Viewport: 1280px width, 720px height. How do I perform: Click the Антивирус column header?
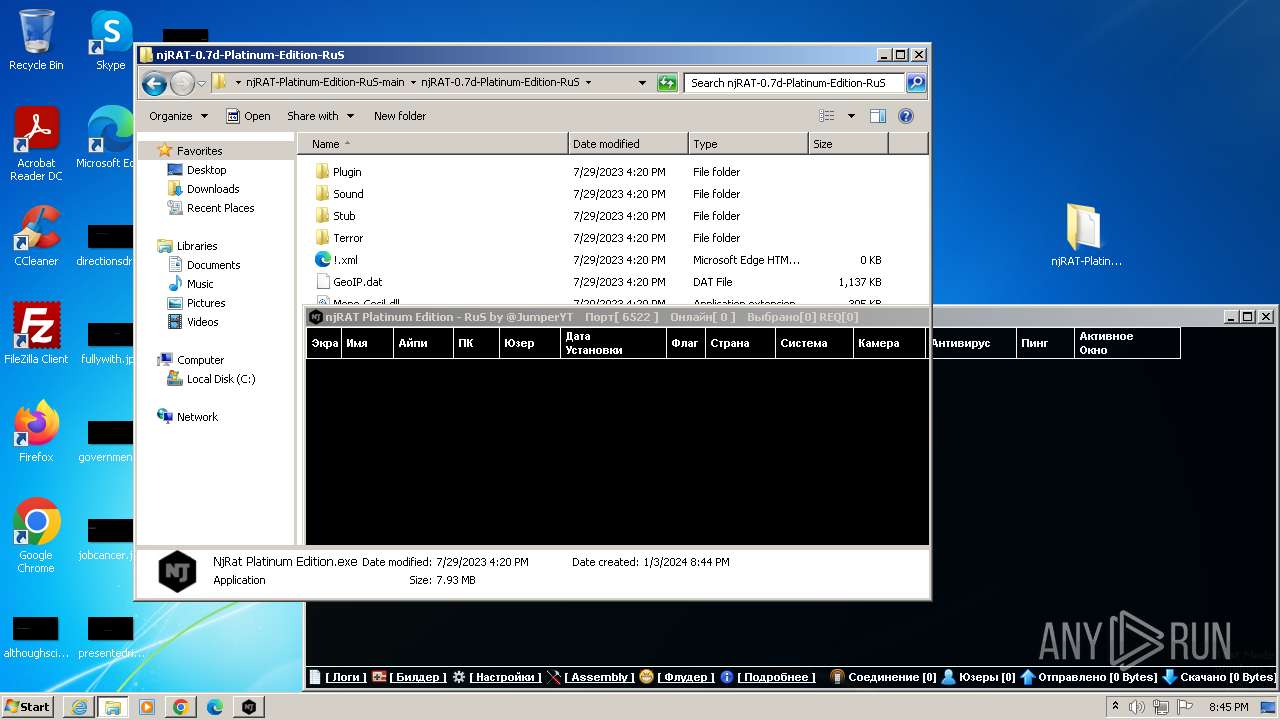(971, 343)
